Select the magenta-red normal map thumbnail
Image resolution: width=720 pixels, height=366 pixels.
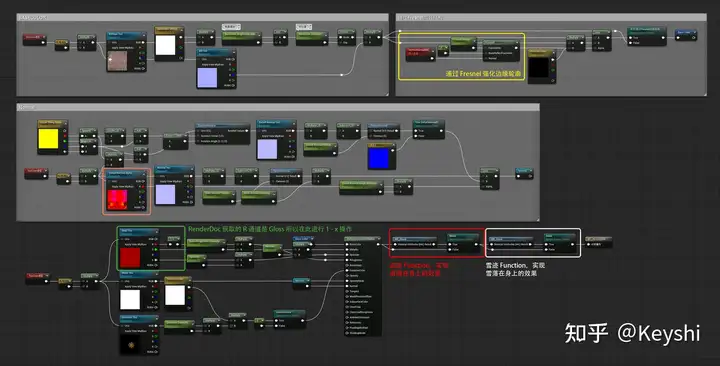coord(117,200)
